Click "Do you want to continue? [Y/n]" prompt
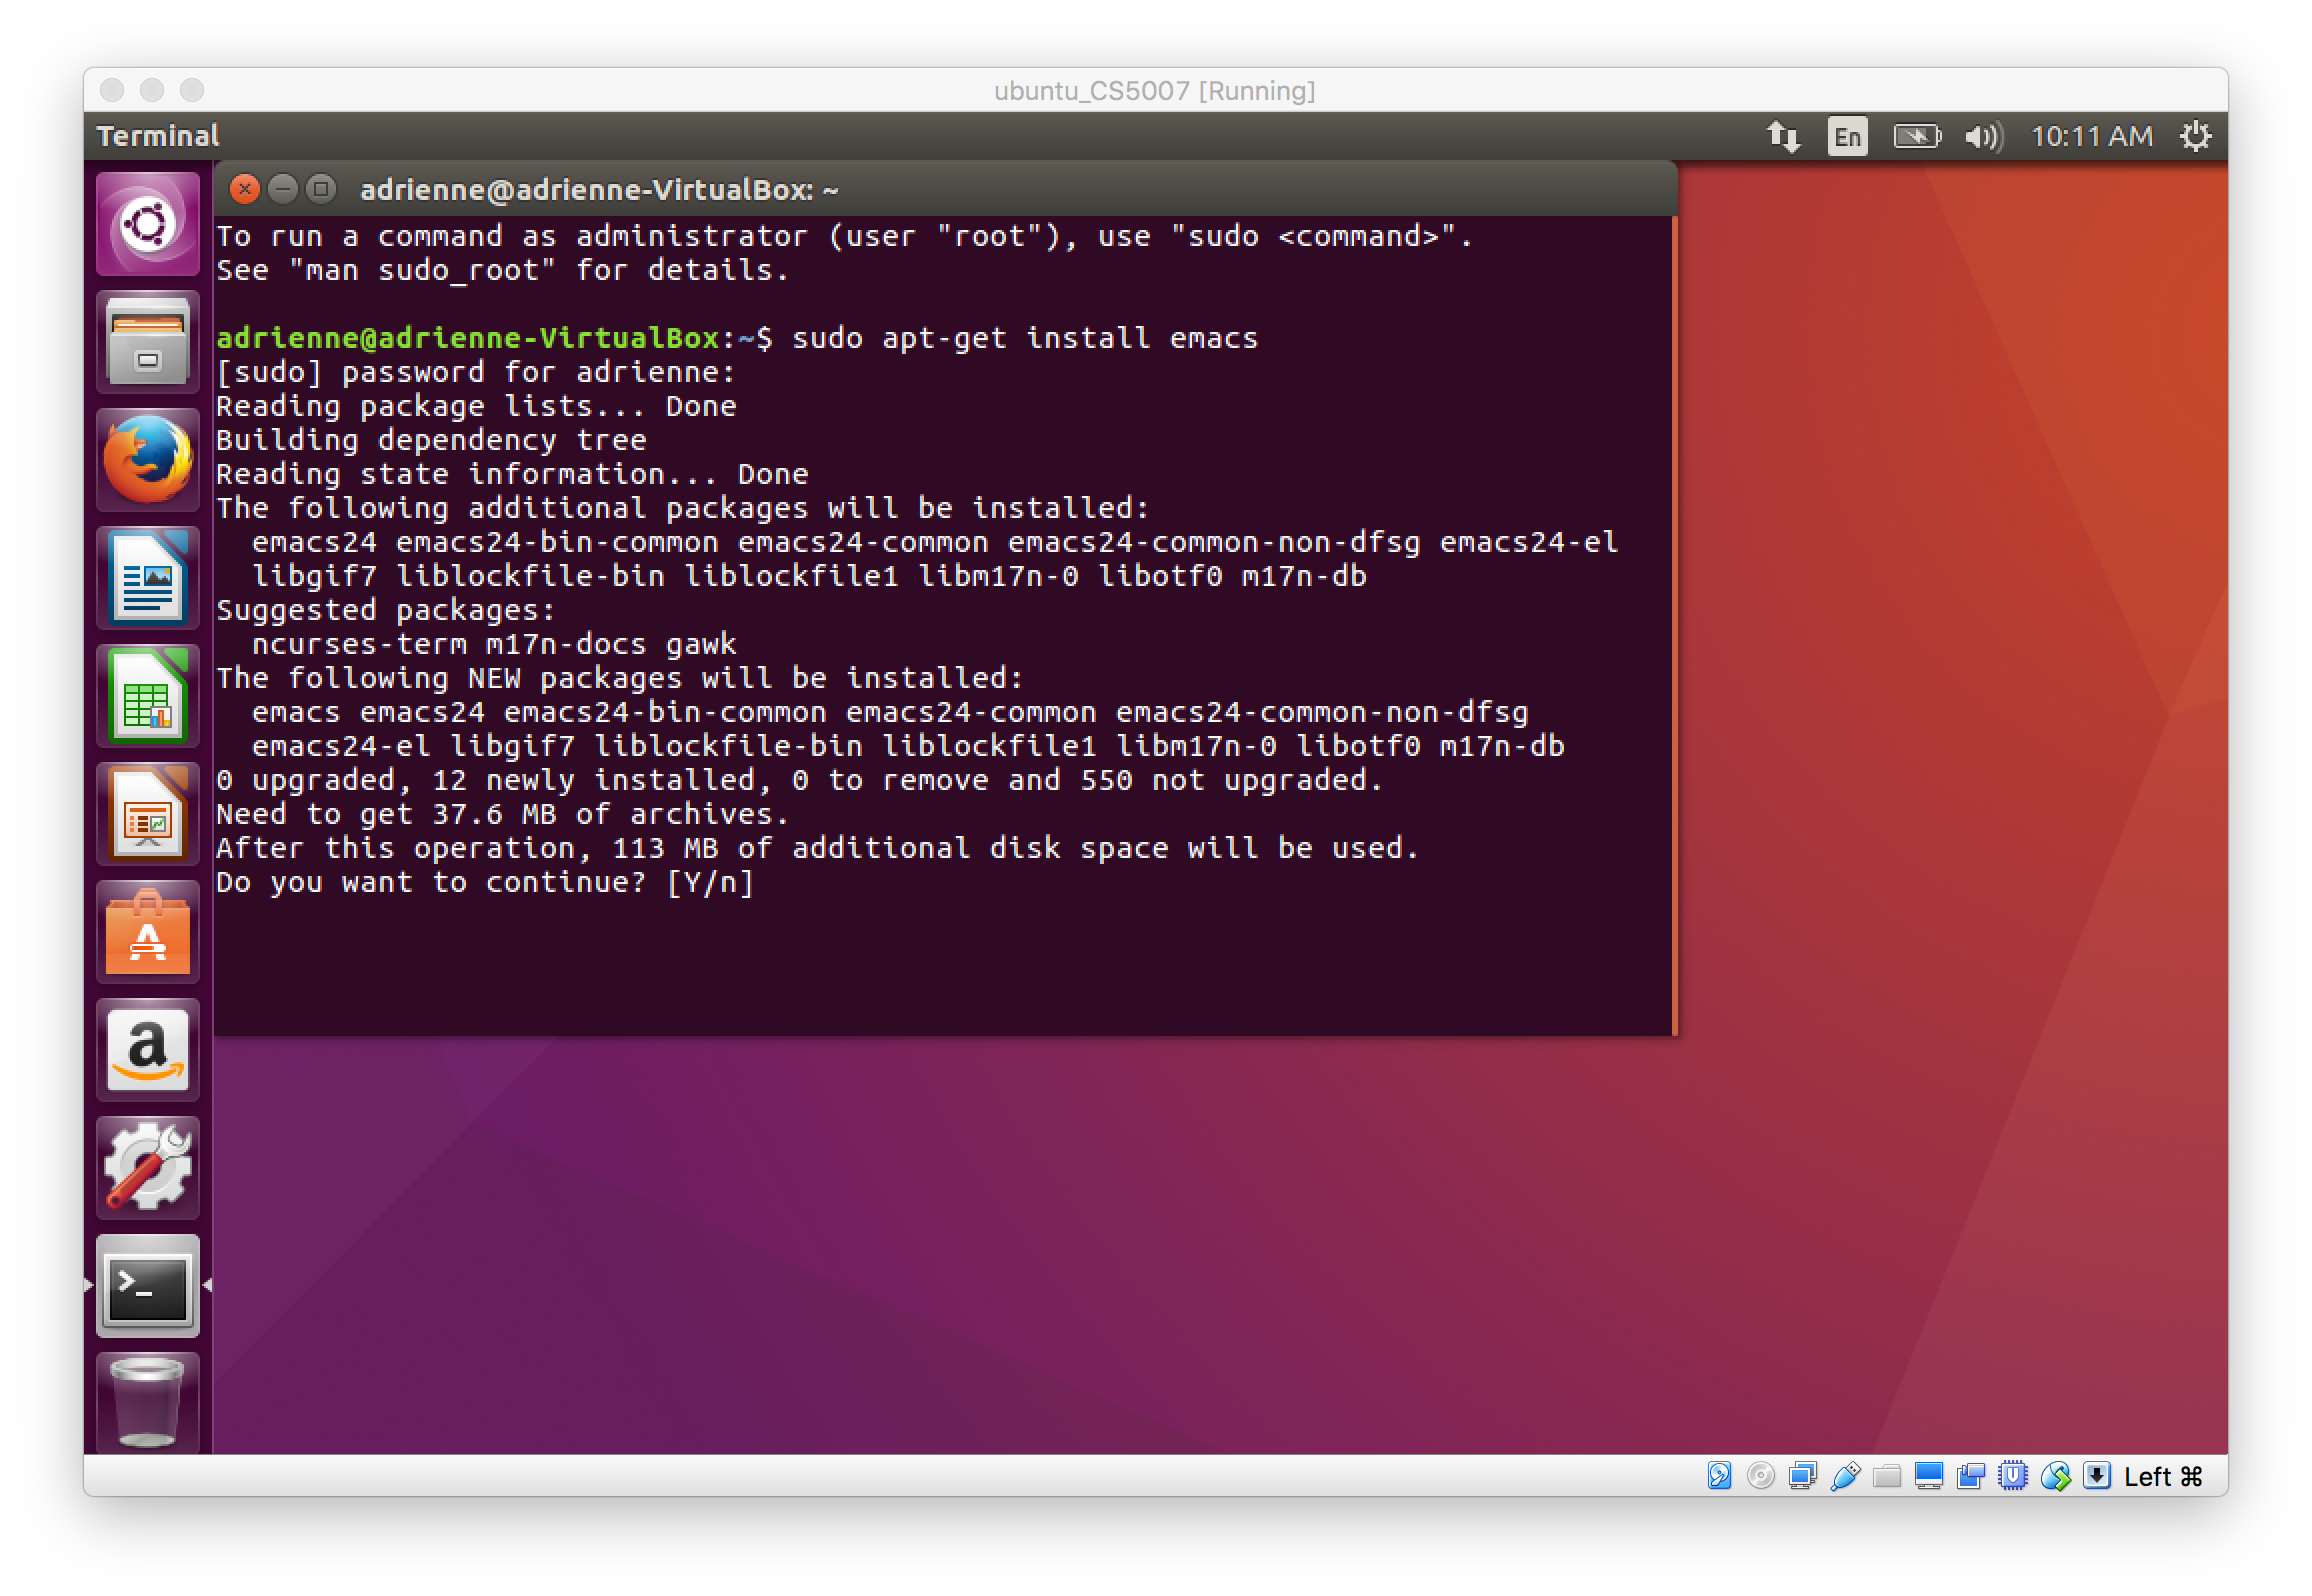Image resolution: width=2312 pixels, height=1596 pixels. [485, 882]
